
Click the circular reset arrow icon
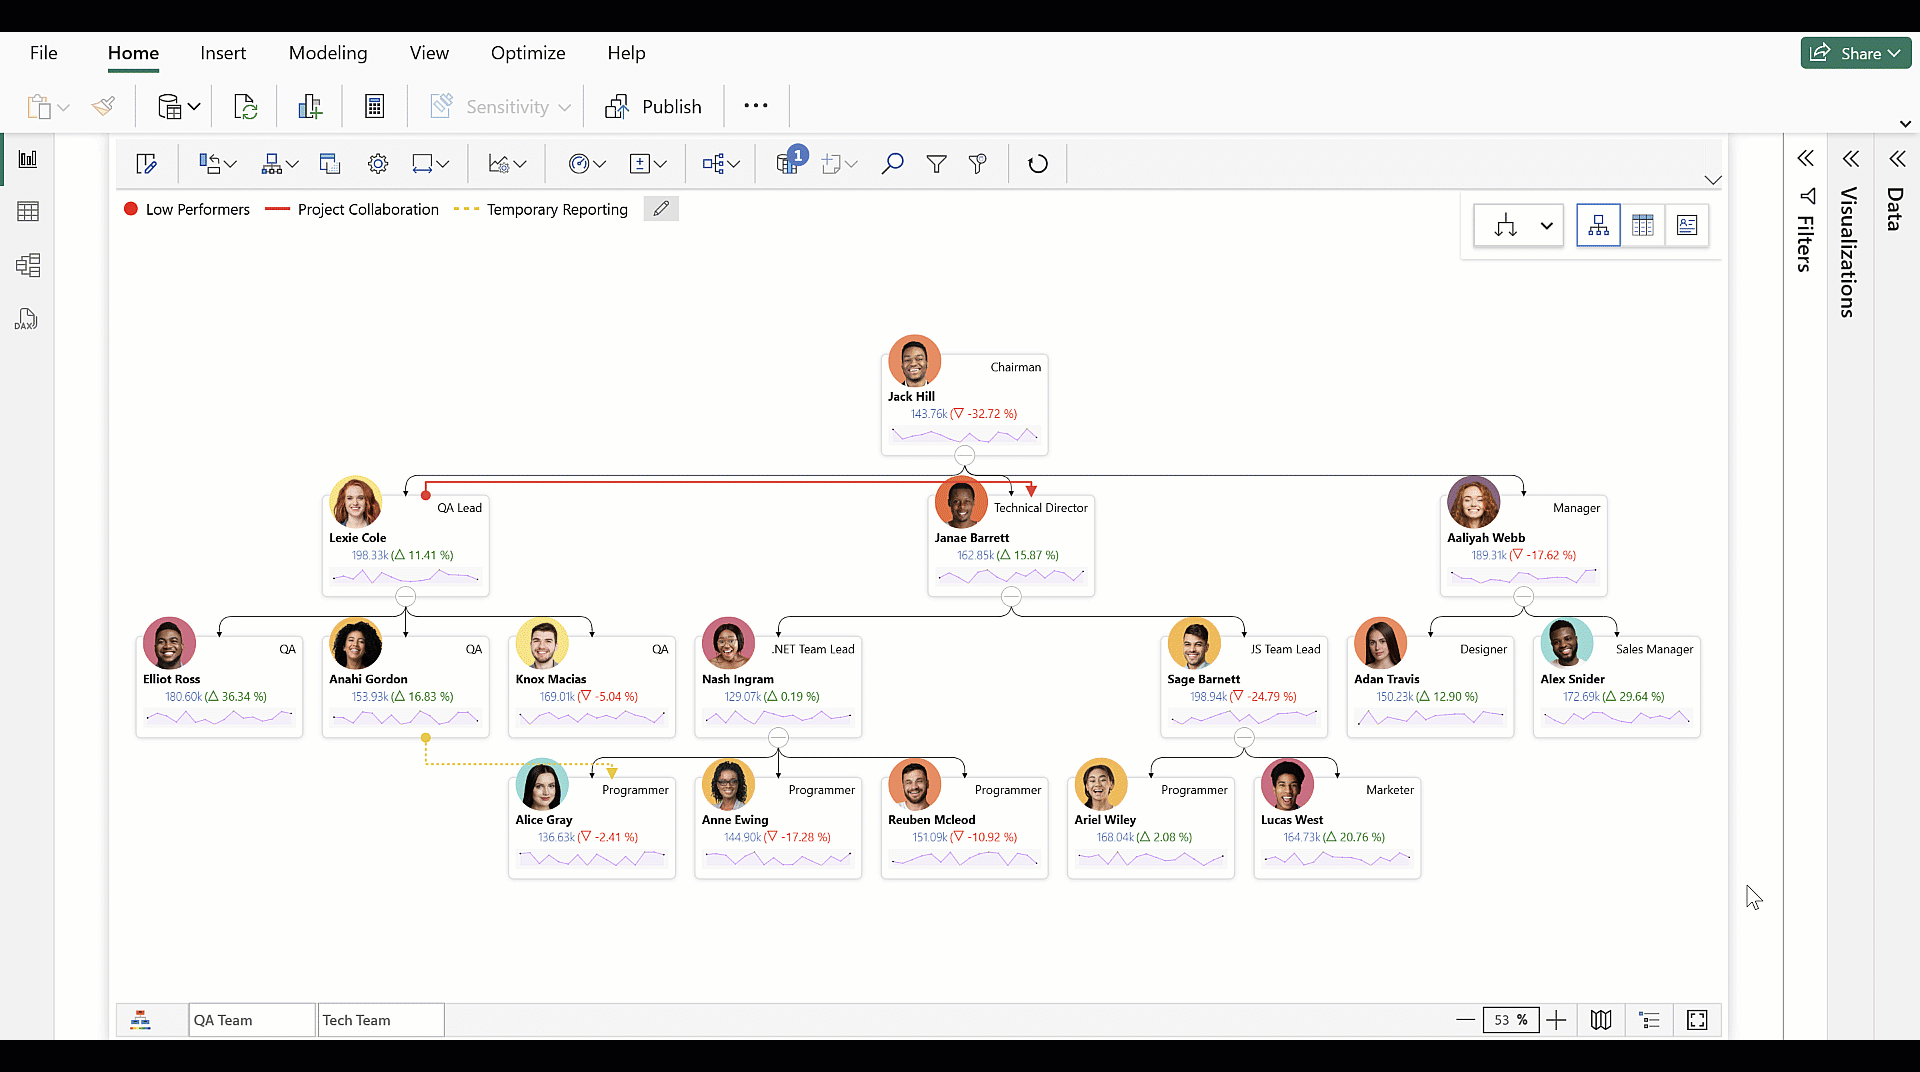click(x=1038, y=164)
